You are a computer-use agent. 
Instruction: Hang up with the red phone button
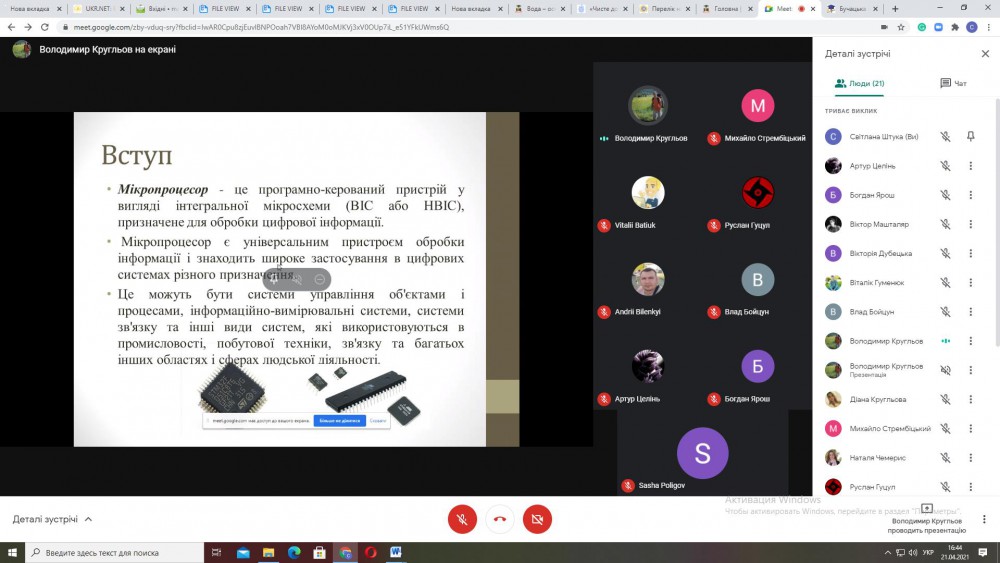point(499,518)
